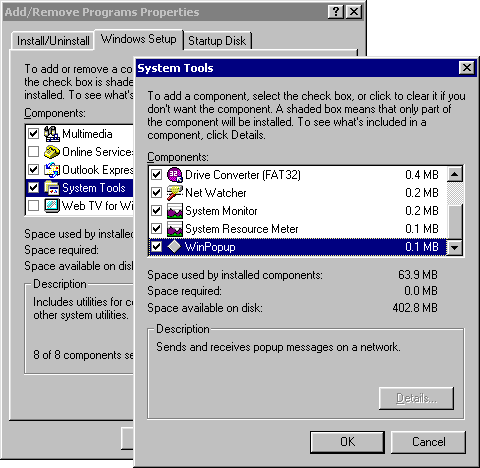The width and height of the screenshot is (480, 468).
Task: Select Multimedia text in the background list
Action: click(x=87, y=134)
